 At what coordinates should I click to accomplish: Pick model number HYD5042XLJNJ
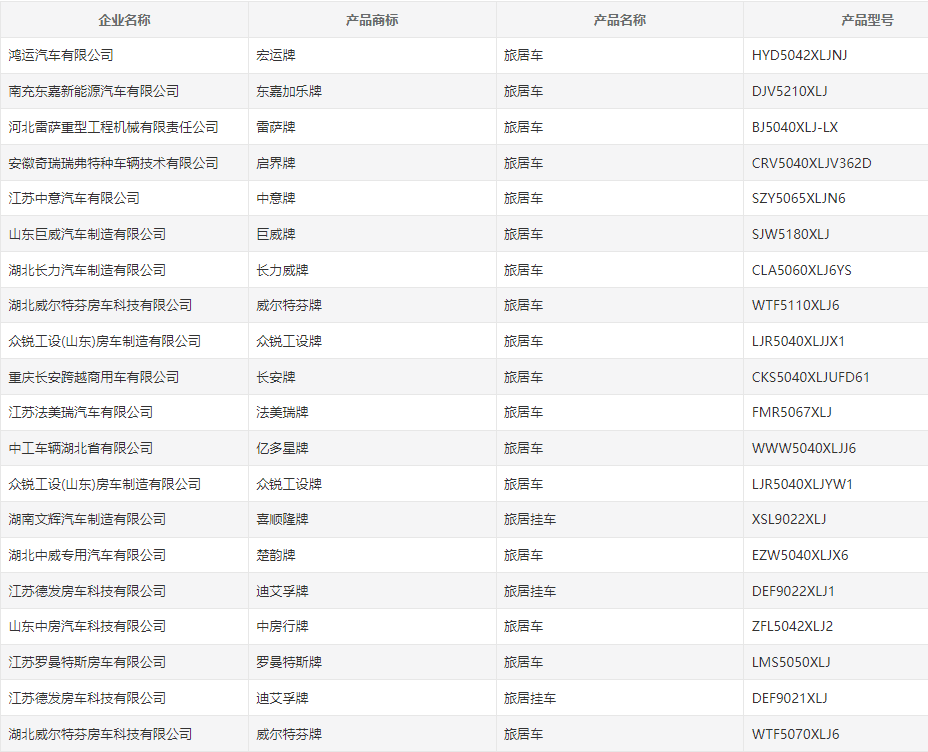click(800, 56)
